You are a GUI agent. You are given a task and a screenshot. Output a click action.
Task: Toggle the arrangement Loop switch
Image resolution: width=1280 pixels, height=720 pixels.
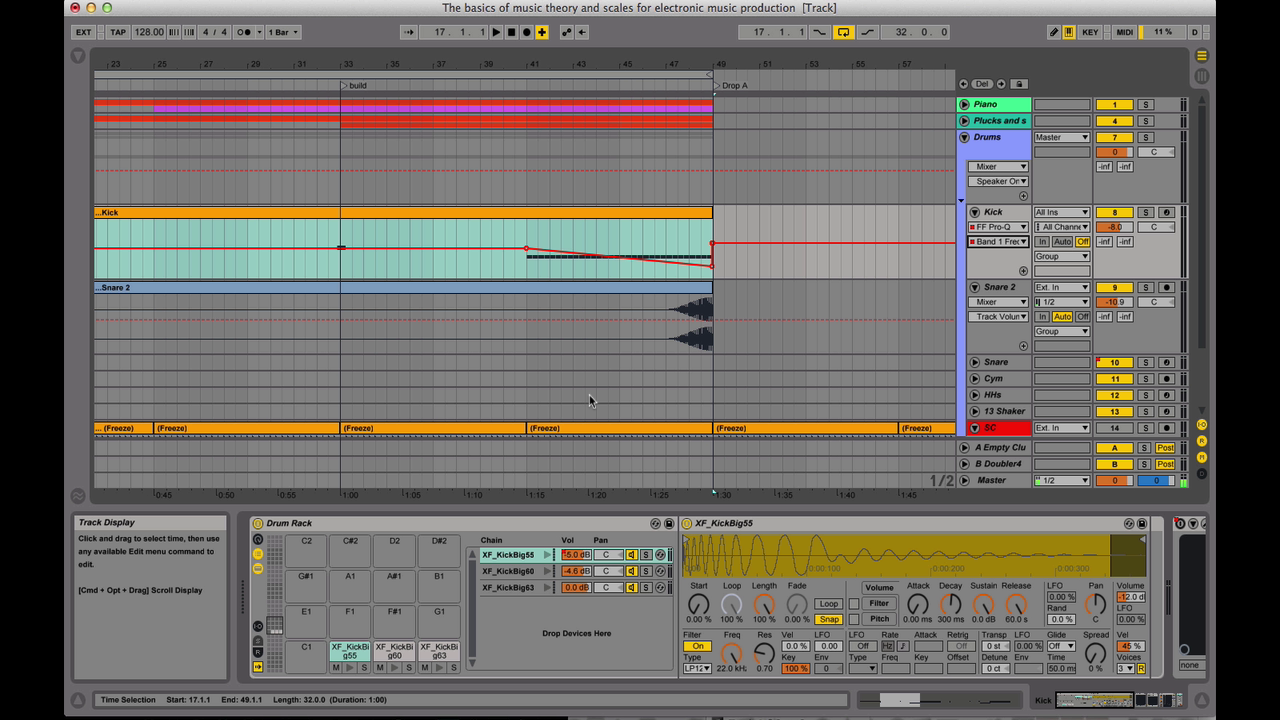tap(844, 32)
